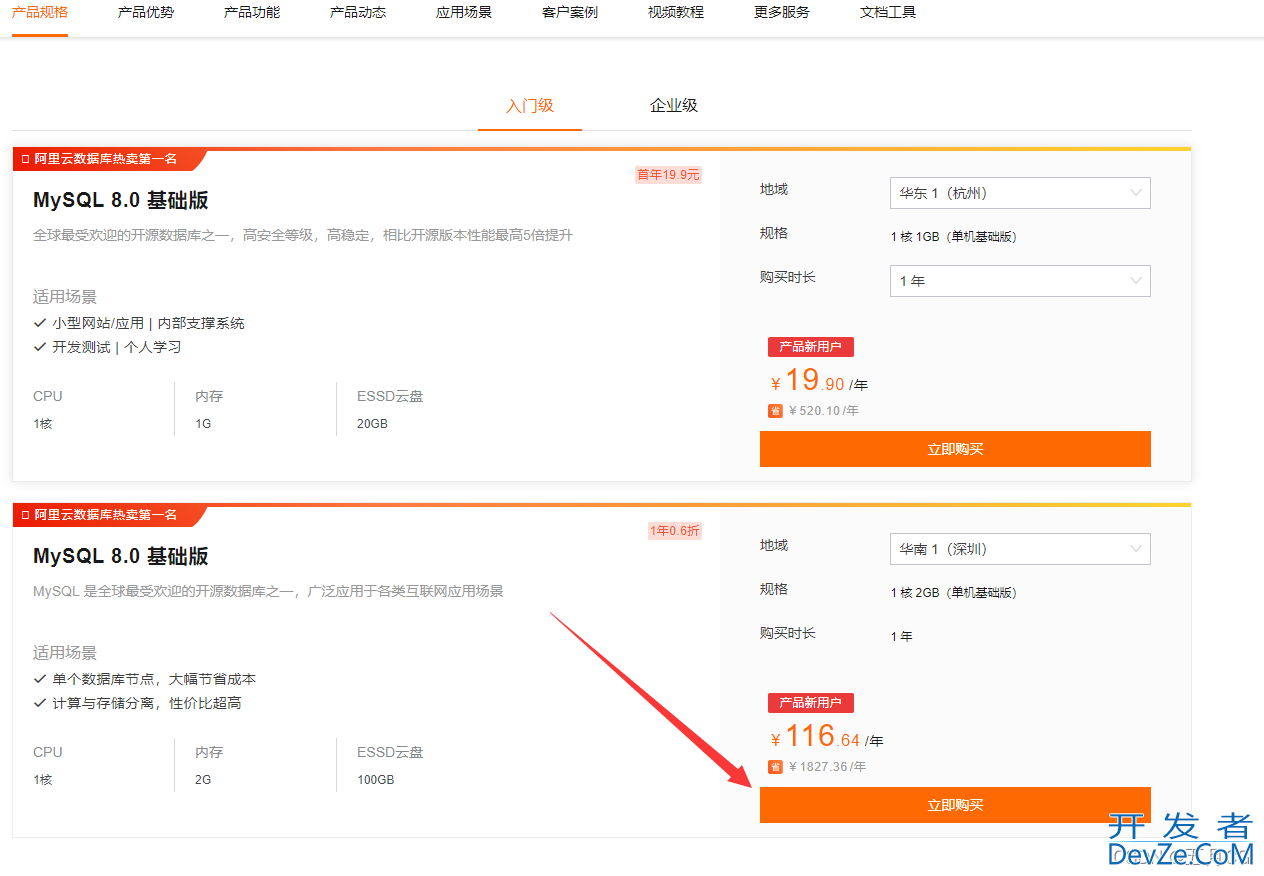Click the checkmark beside 计算与存储分离

(x=40, y=703)
